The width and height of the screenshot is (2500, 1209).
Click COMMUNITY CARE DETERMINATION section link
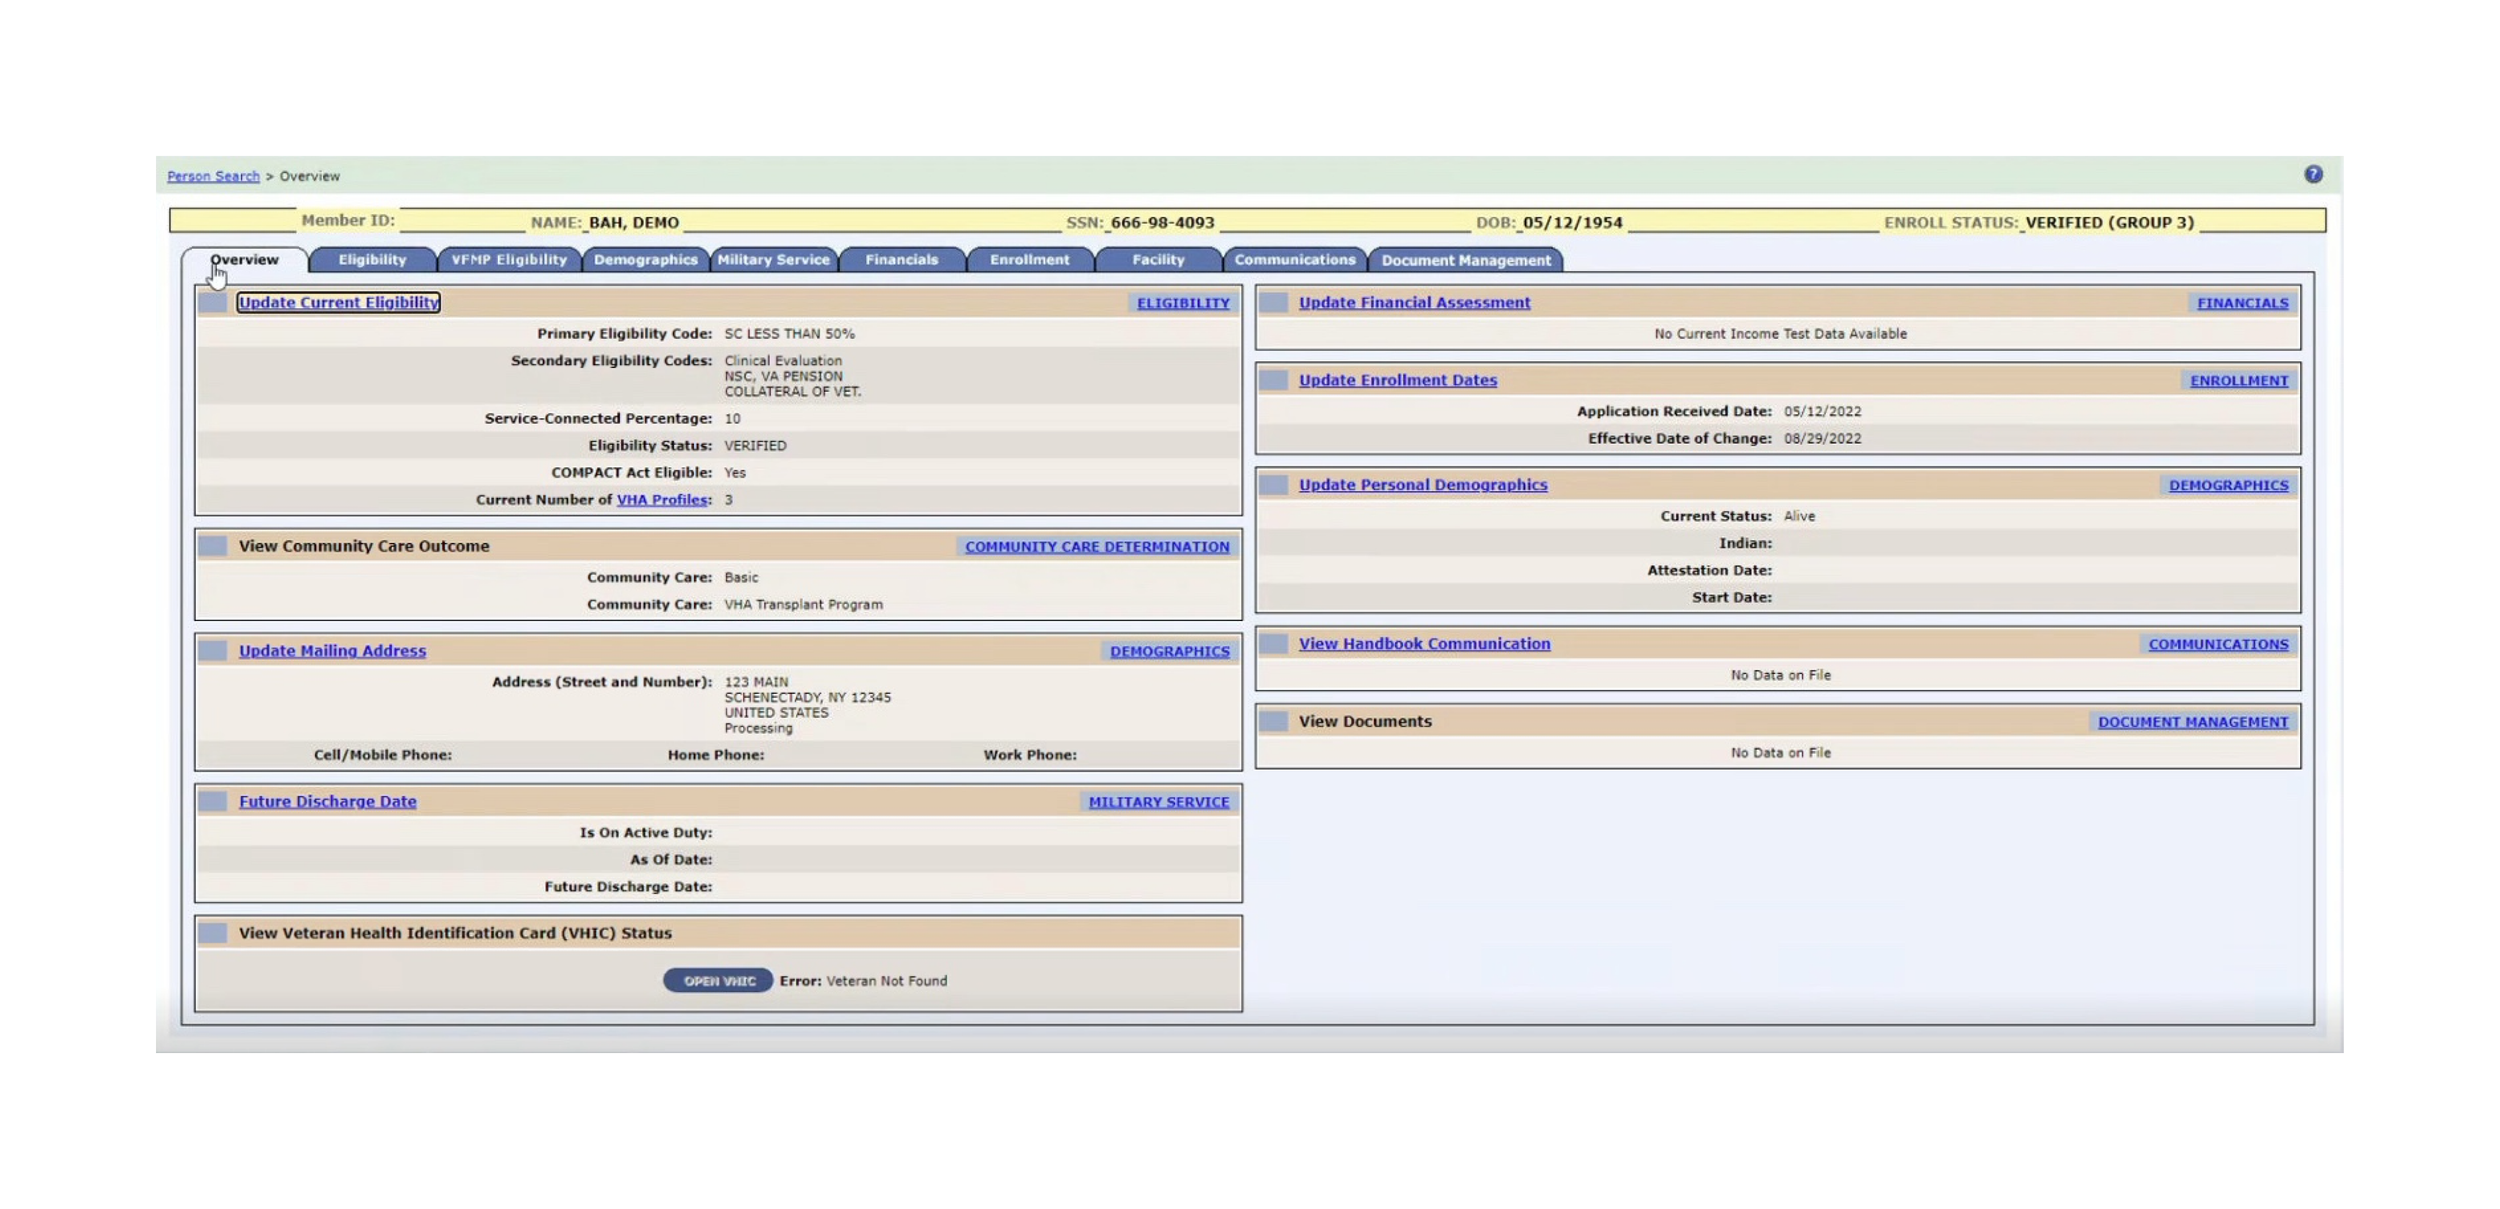[x=1097, y=547]
